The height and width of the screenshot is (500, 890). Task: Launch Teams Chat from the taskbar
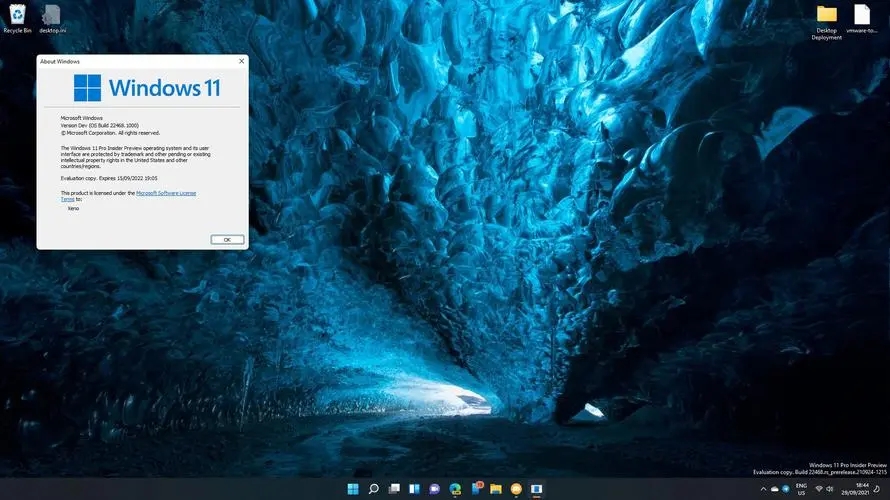(x=435, y=489)
